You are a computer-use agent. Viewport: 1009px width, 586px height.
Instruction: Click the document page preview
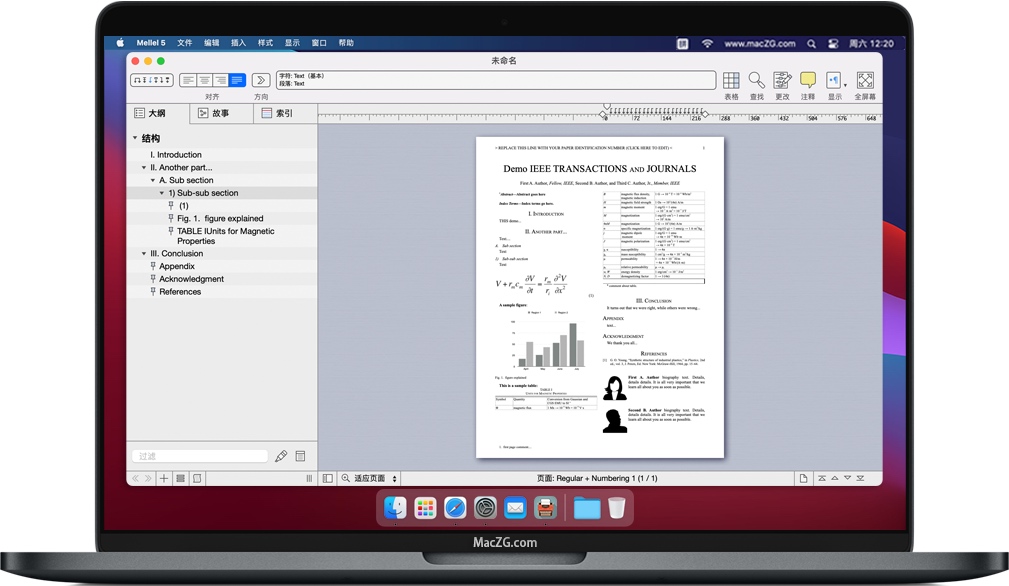600,297
